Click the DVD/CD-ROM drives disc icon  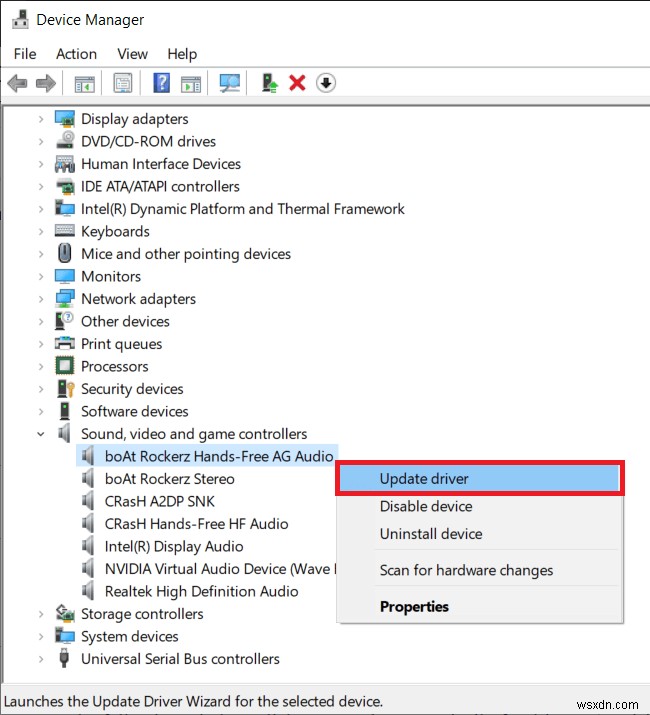click(65, 141)
